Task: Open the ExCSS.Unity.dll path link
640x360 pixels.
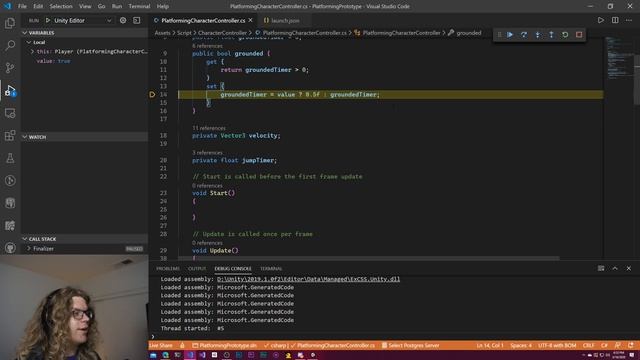Action: coord(308,279)
